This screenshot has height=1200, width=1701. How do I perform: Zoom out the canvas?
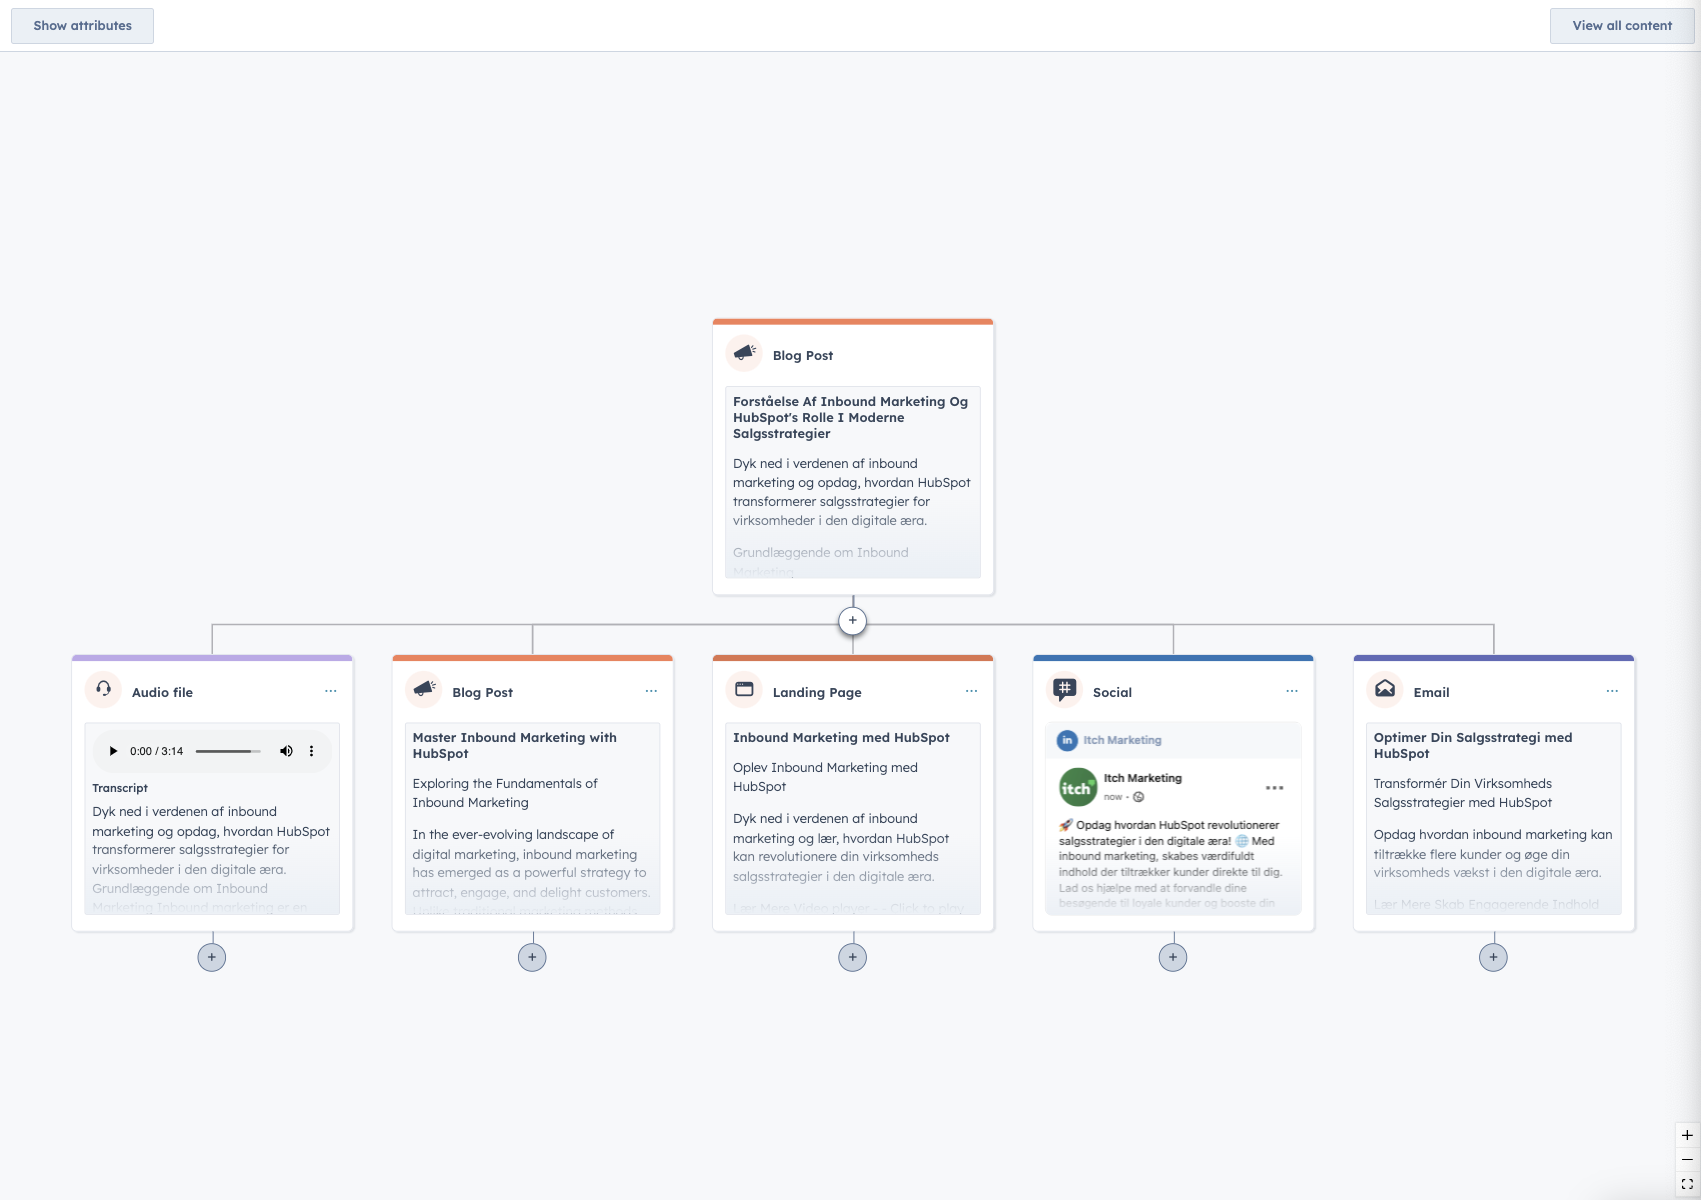(1687, 1159)
